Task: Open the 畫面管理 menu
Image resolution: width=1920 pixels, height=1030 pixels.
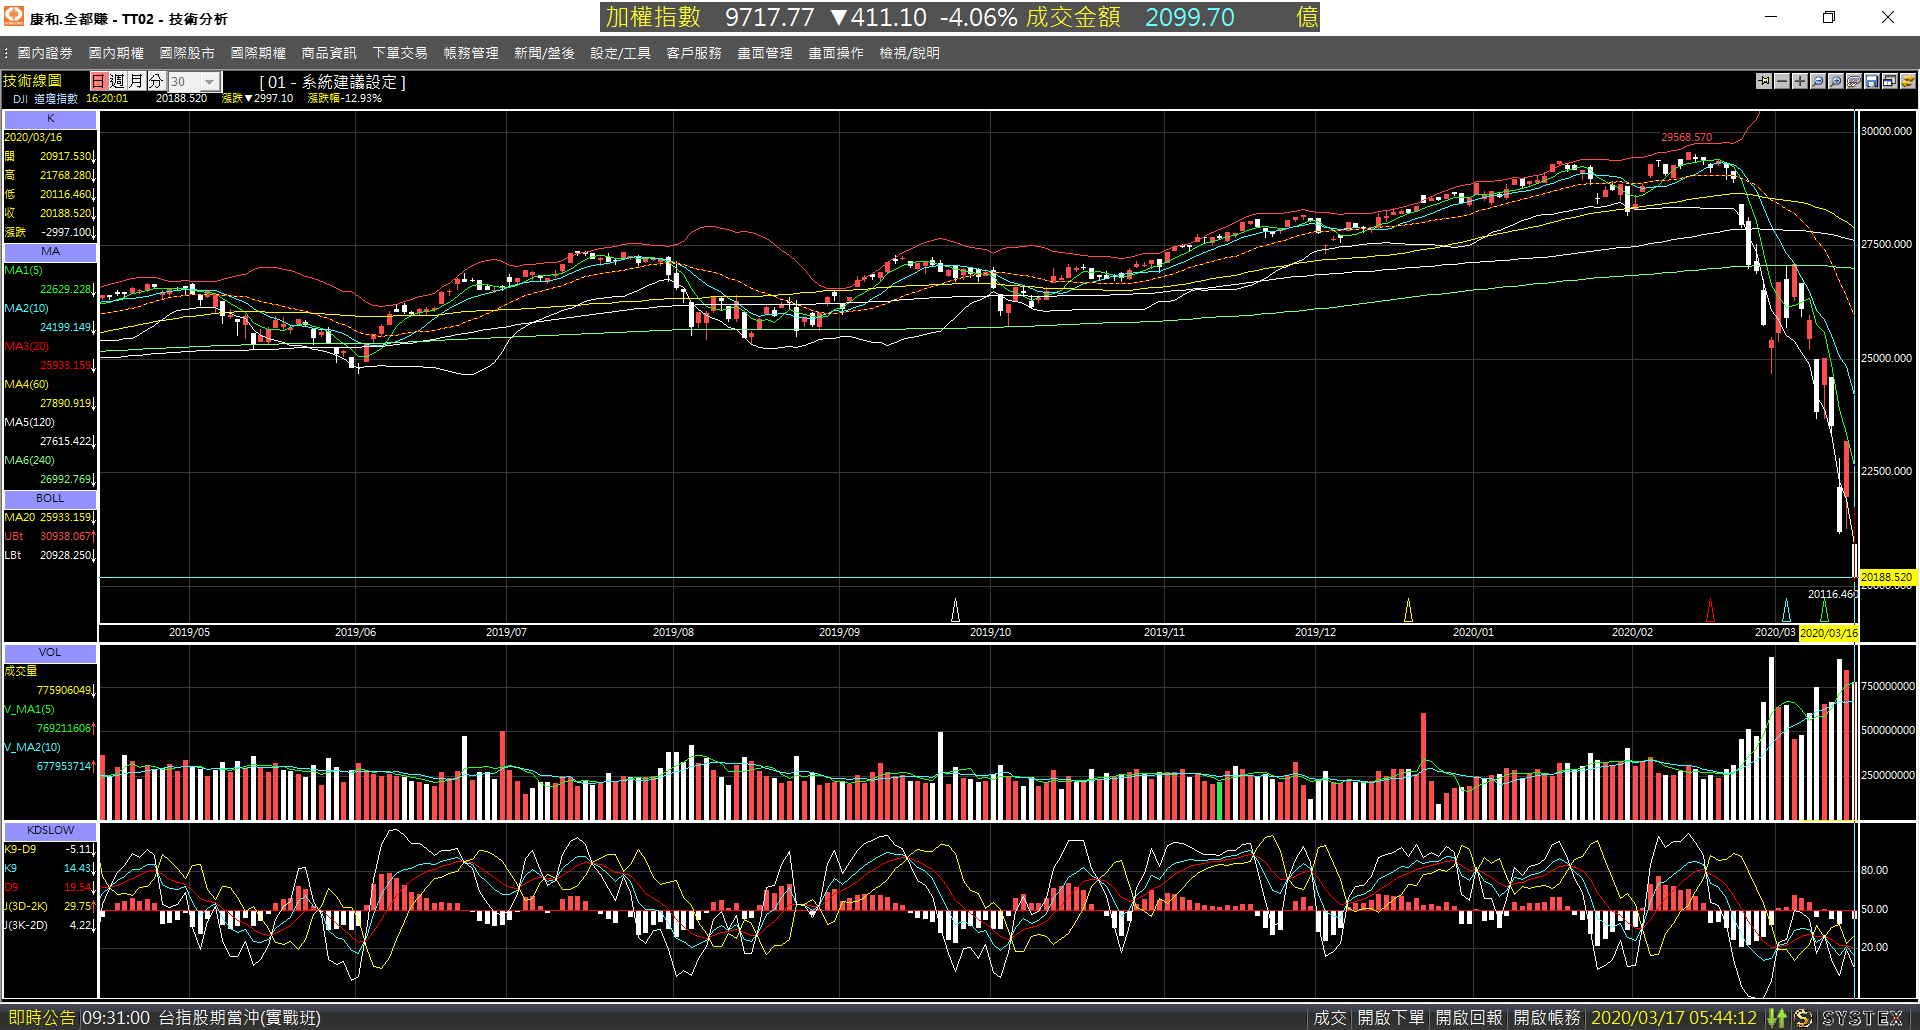Action: 765,53
